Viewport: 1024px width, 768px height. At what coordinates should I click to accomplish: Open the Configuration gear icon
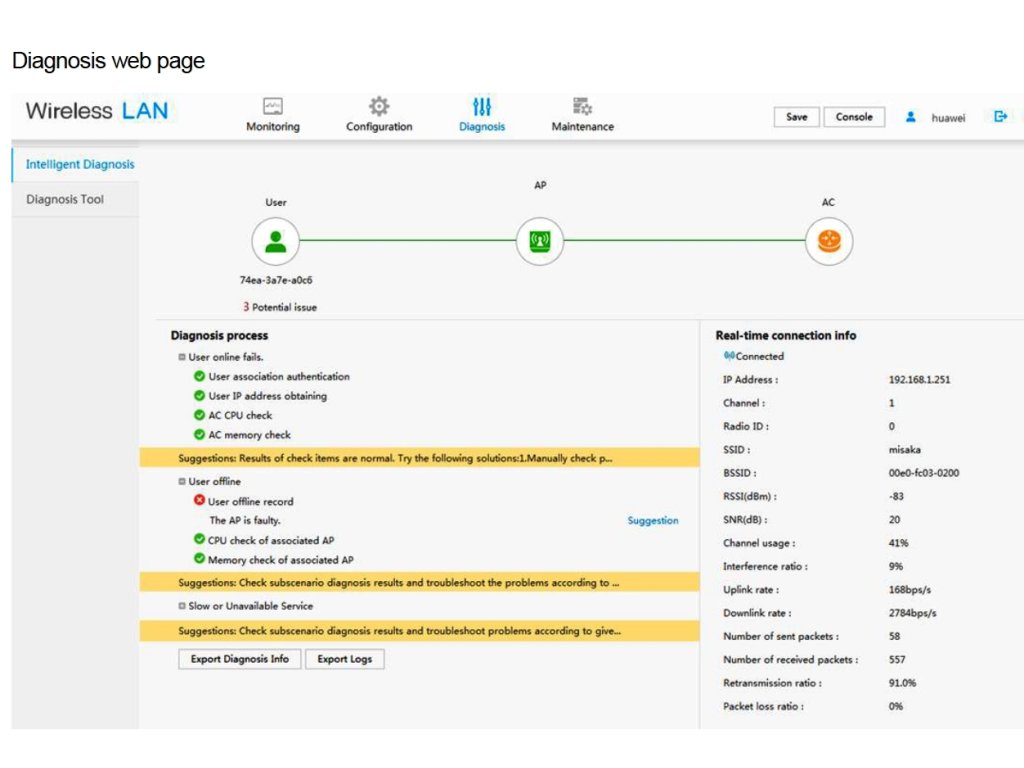[x=379, y=107]
